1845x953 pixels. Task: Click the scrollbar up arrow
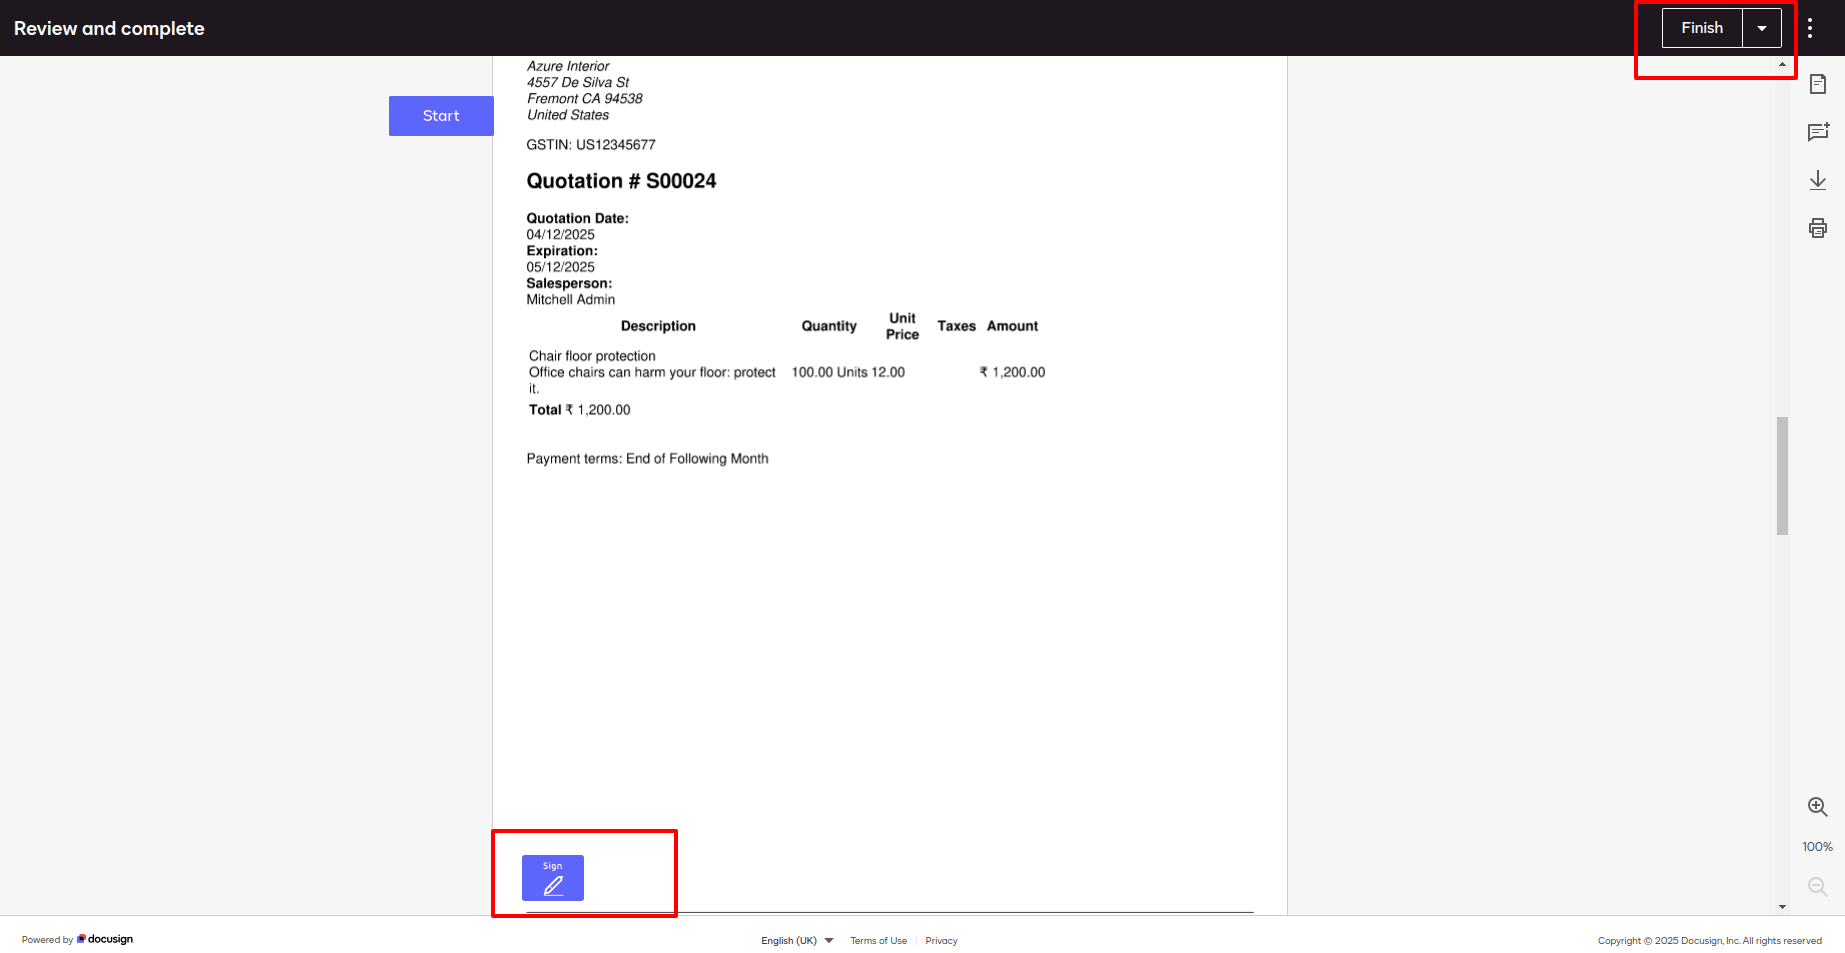tap(1782, 64)
